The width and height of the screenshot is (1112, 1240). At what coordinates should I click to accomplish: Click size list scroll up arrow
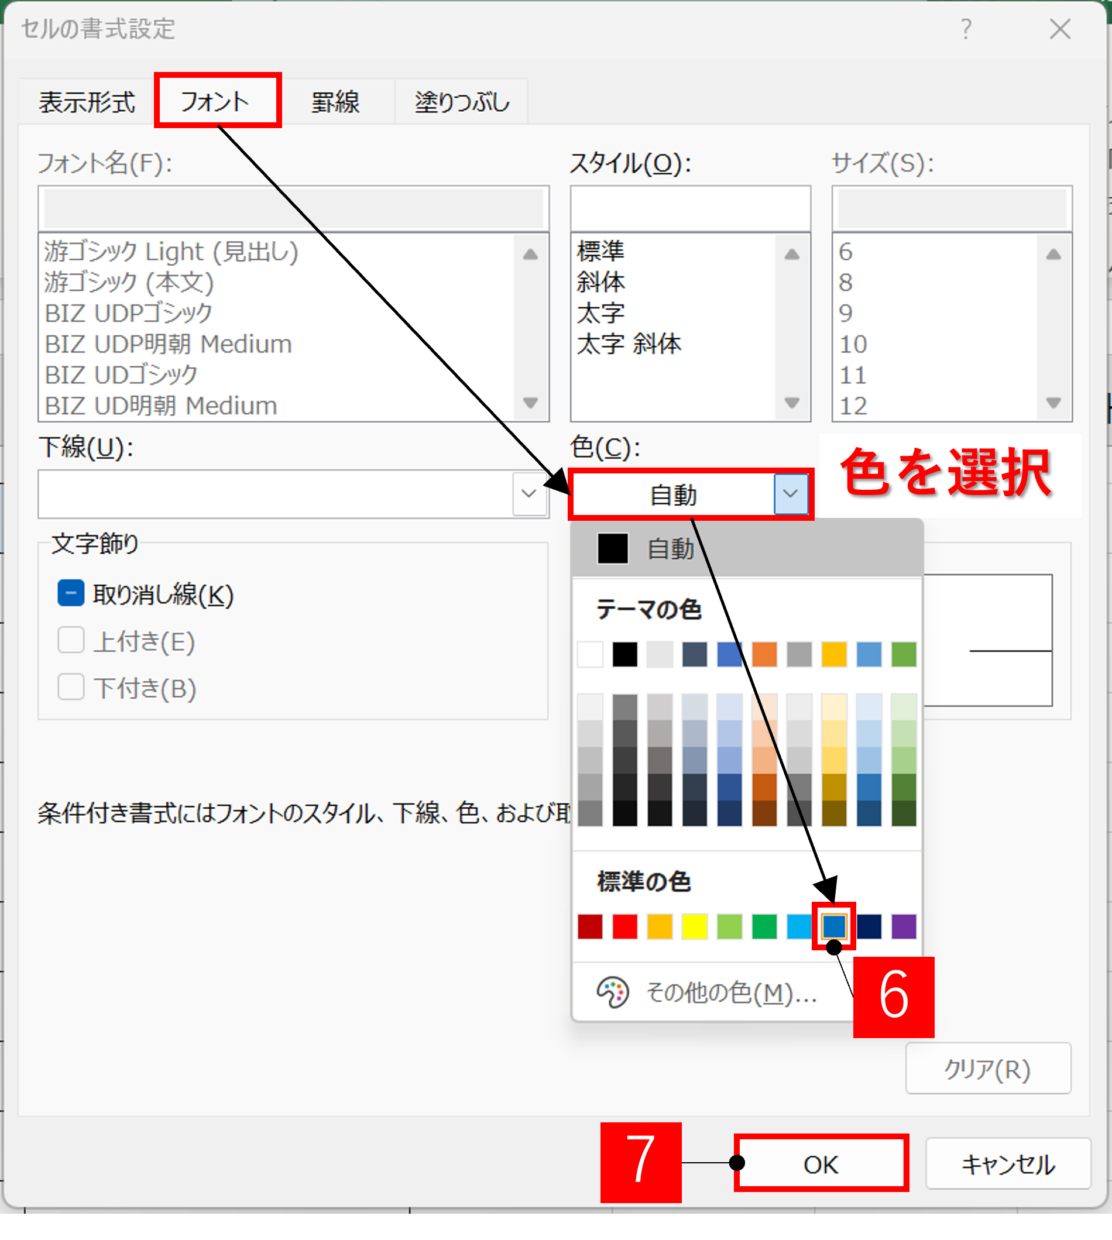[1053, 254]
